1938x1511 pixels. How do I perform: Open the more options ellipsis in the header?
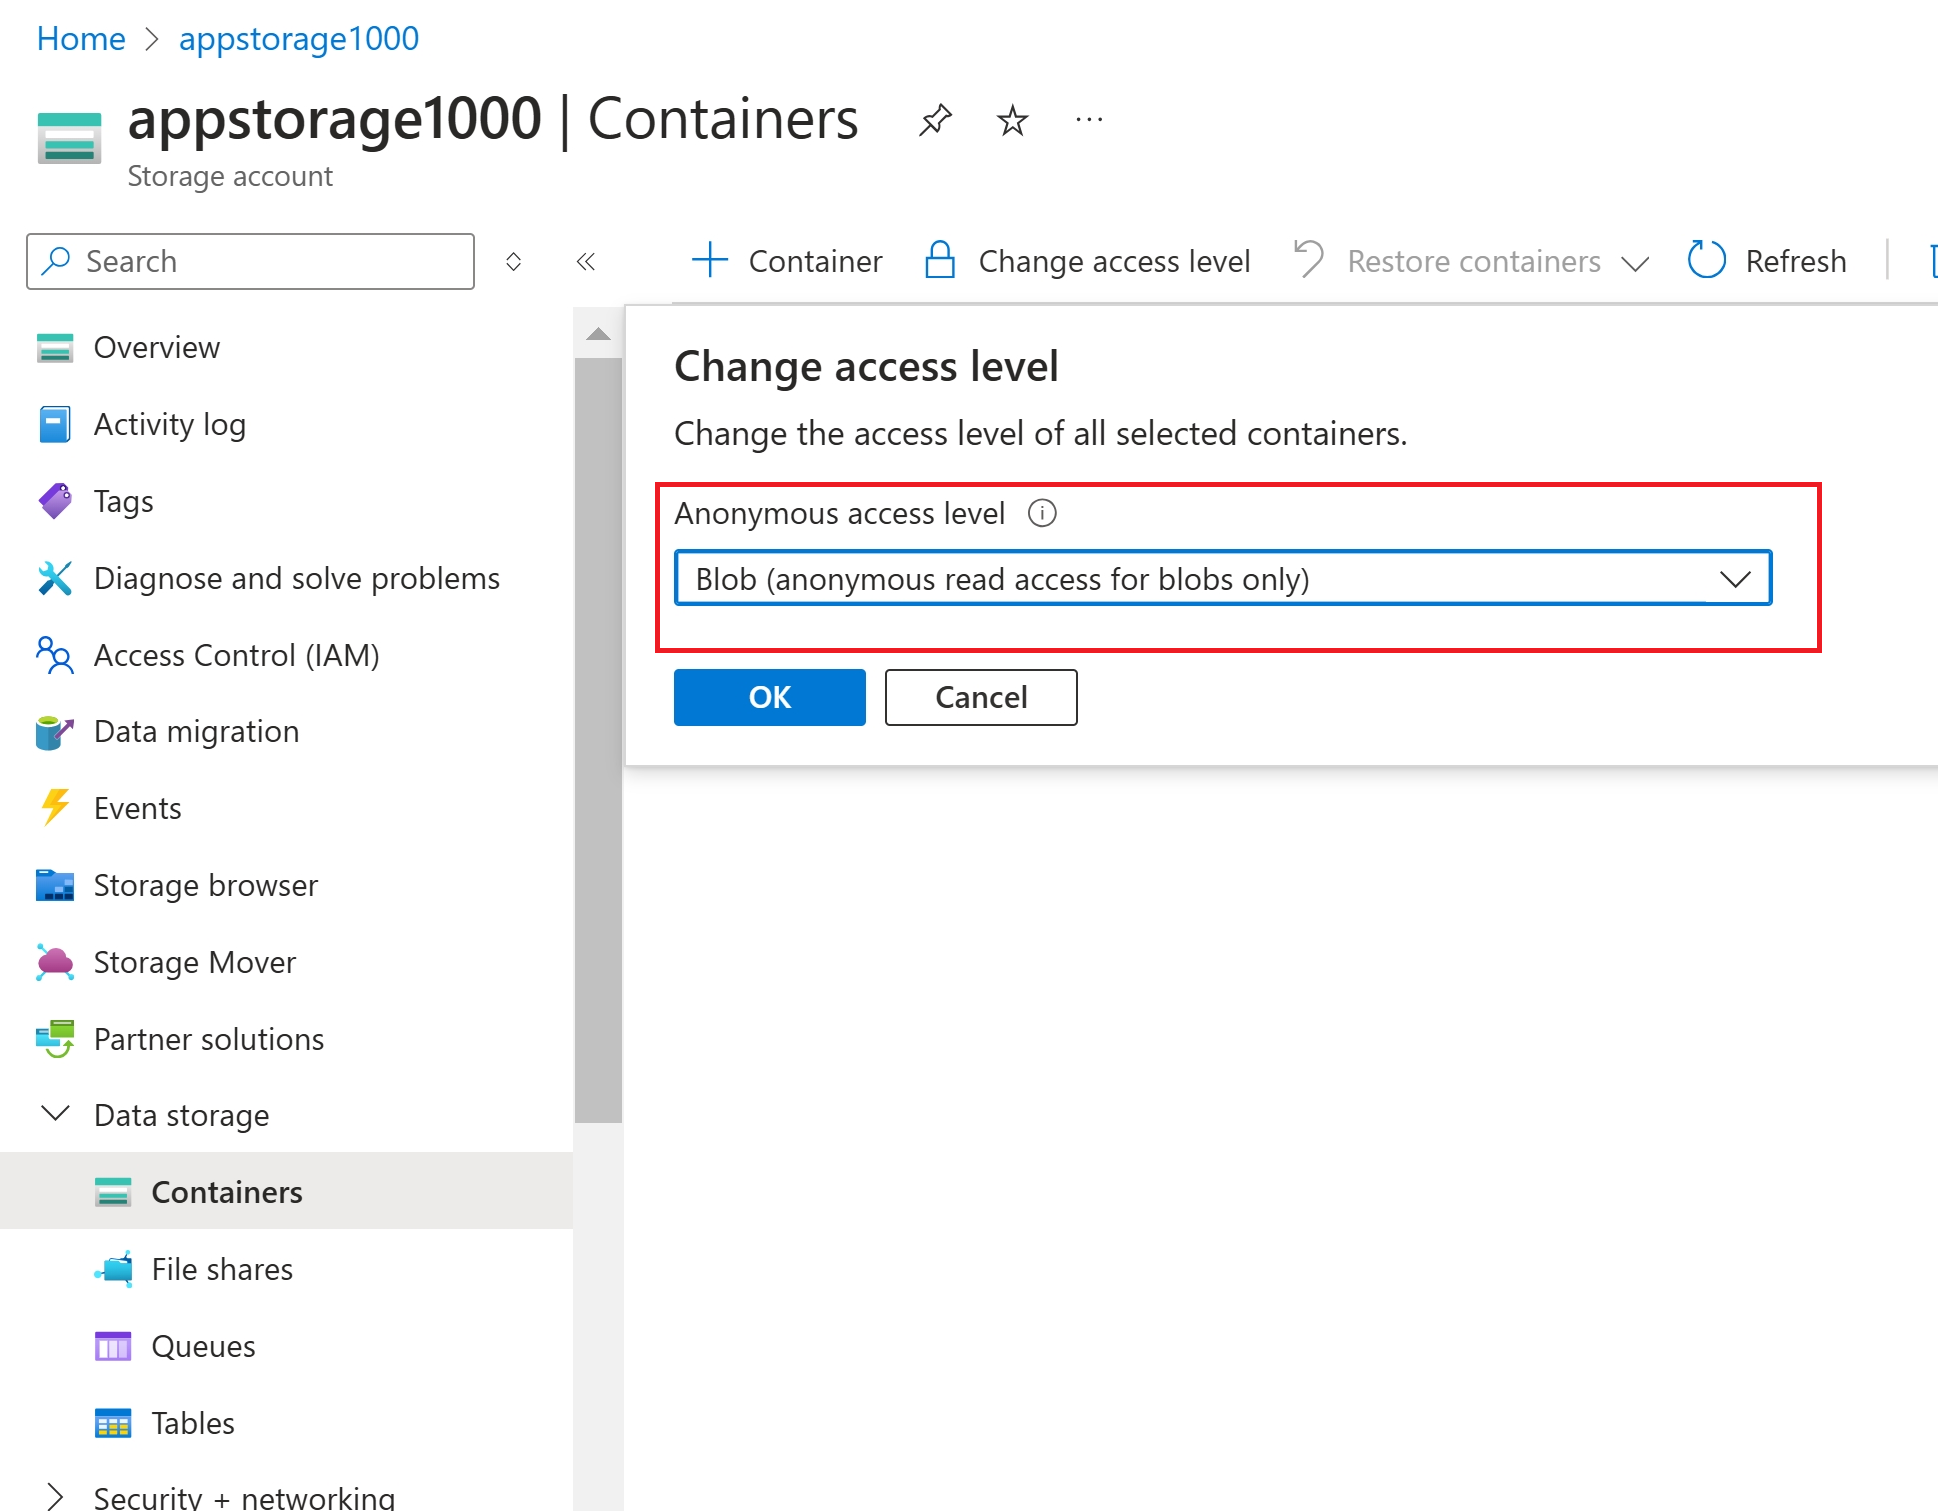point(1089,120)
